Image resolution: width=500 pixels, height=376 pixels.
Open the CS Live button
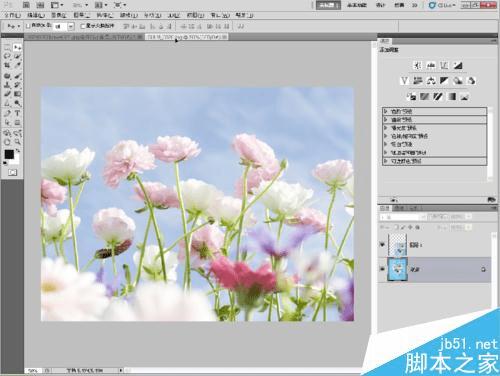442,5
